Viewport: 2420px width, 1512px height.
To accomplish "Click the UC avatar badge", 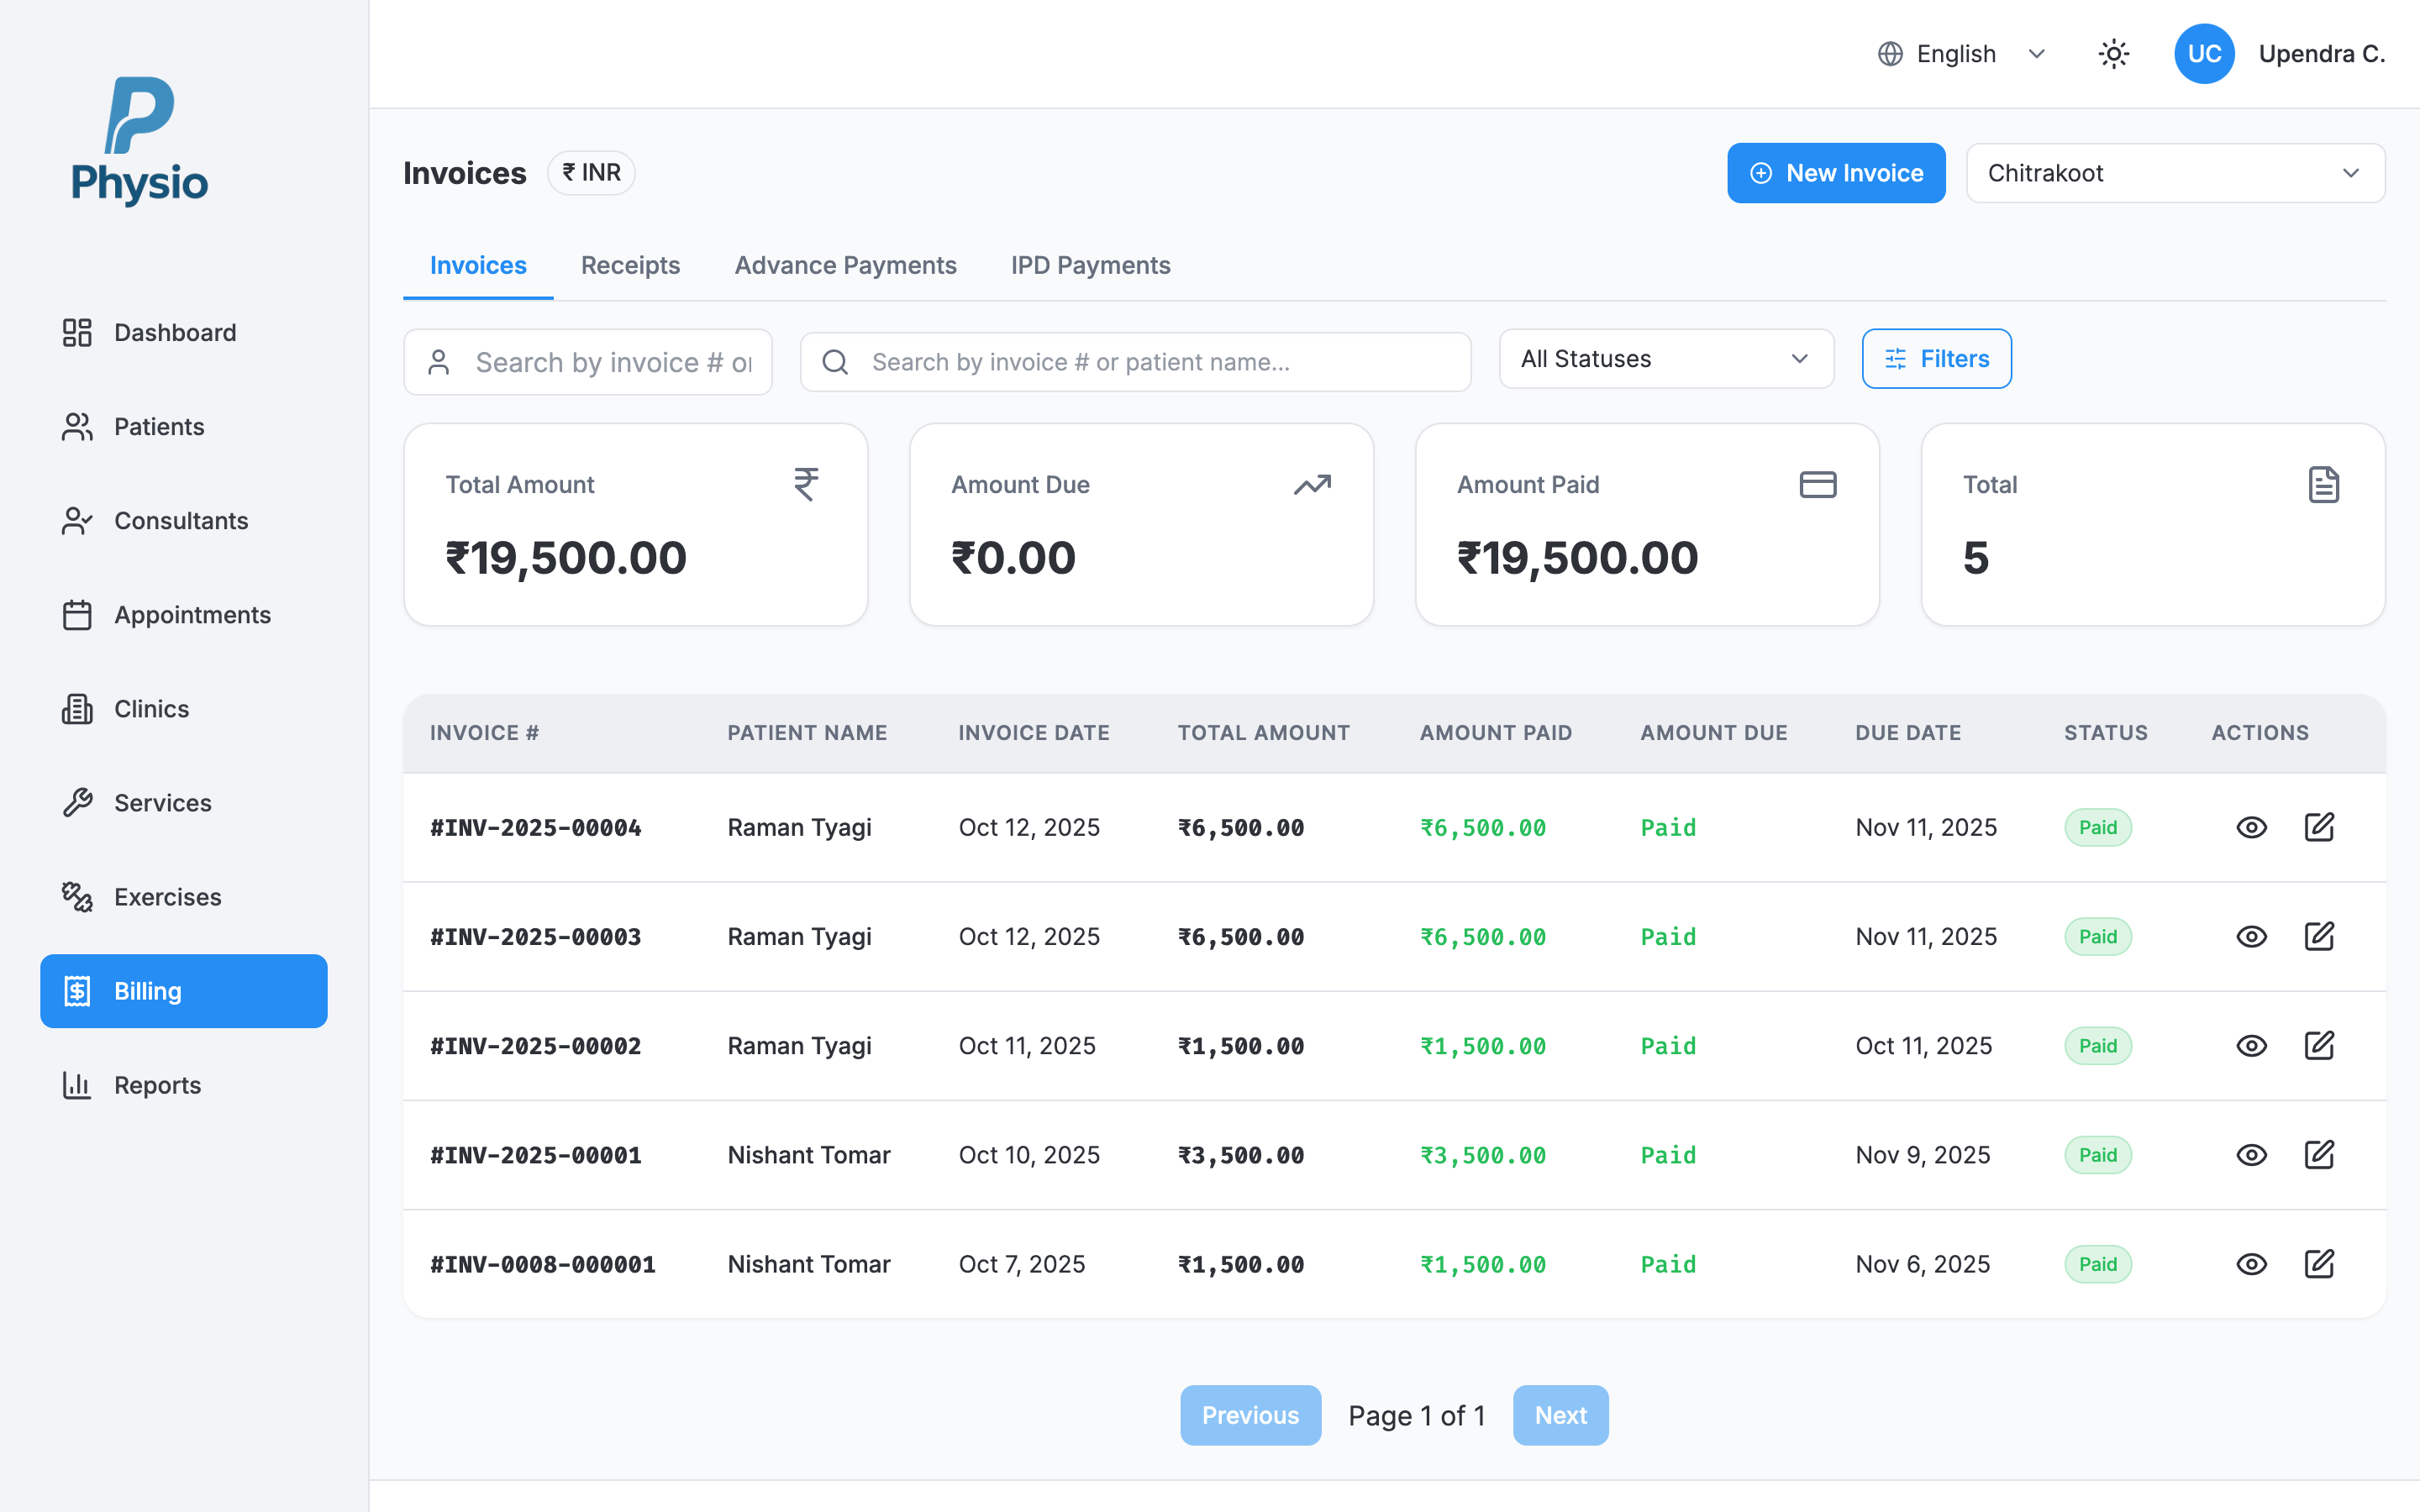I will (2204, 53).
